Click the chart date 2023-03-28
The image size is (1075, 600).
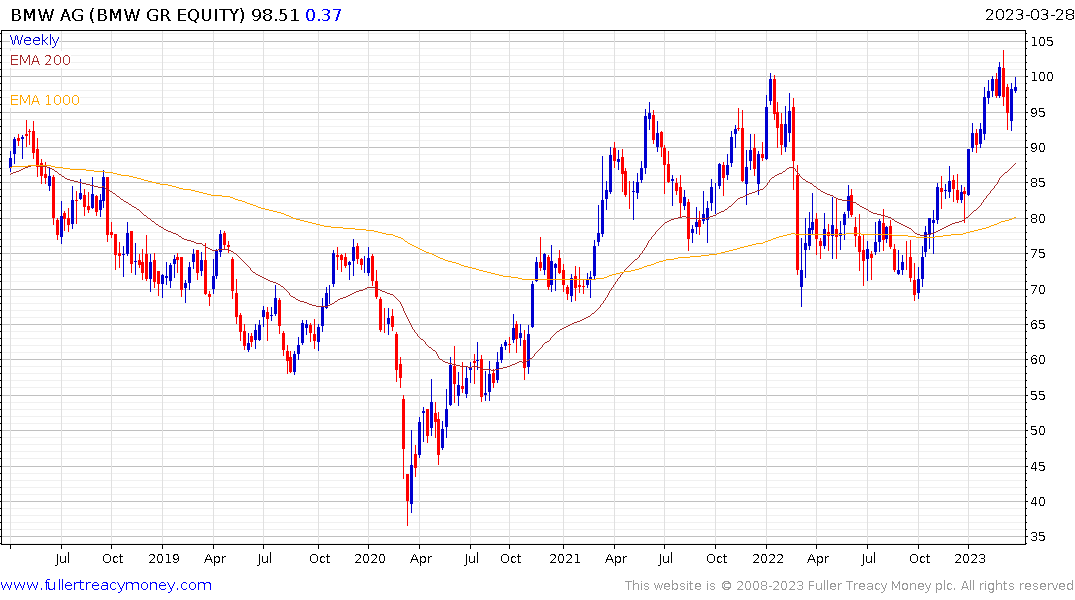click(x=1028, y=14)
